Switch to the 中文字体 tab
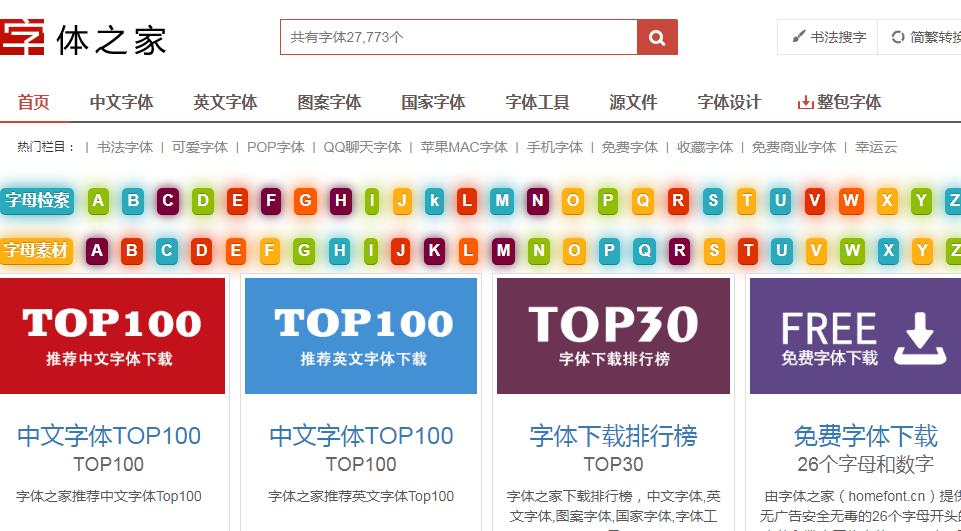The width and height of the screenshot is (961, 531). pyautogui.click(x=121, y=102)
